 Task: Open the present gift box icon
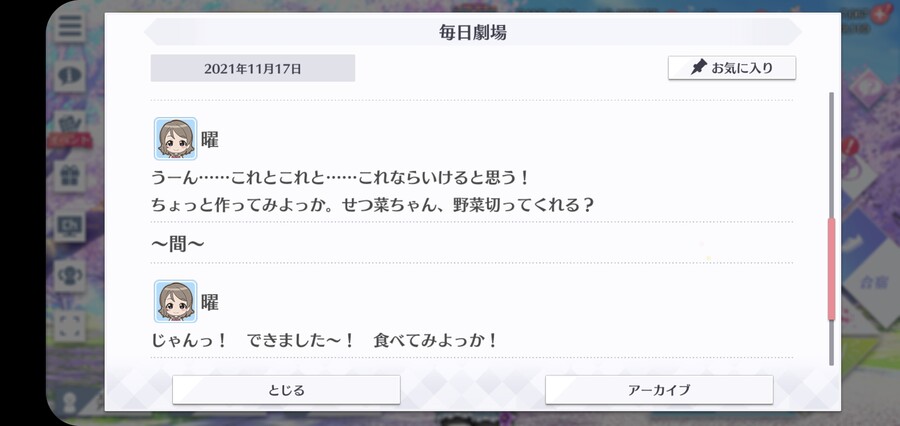click(70, 176)
